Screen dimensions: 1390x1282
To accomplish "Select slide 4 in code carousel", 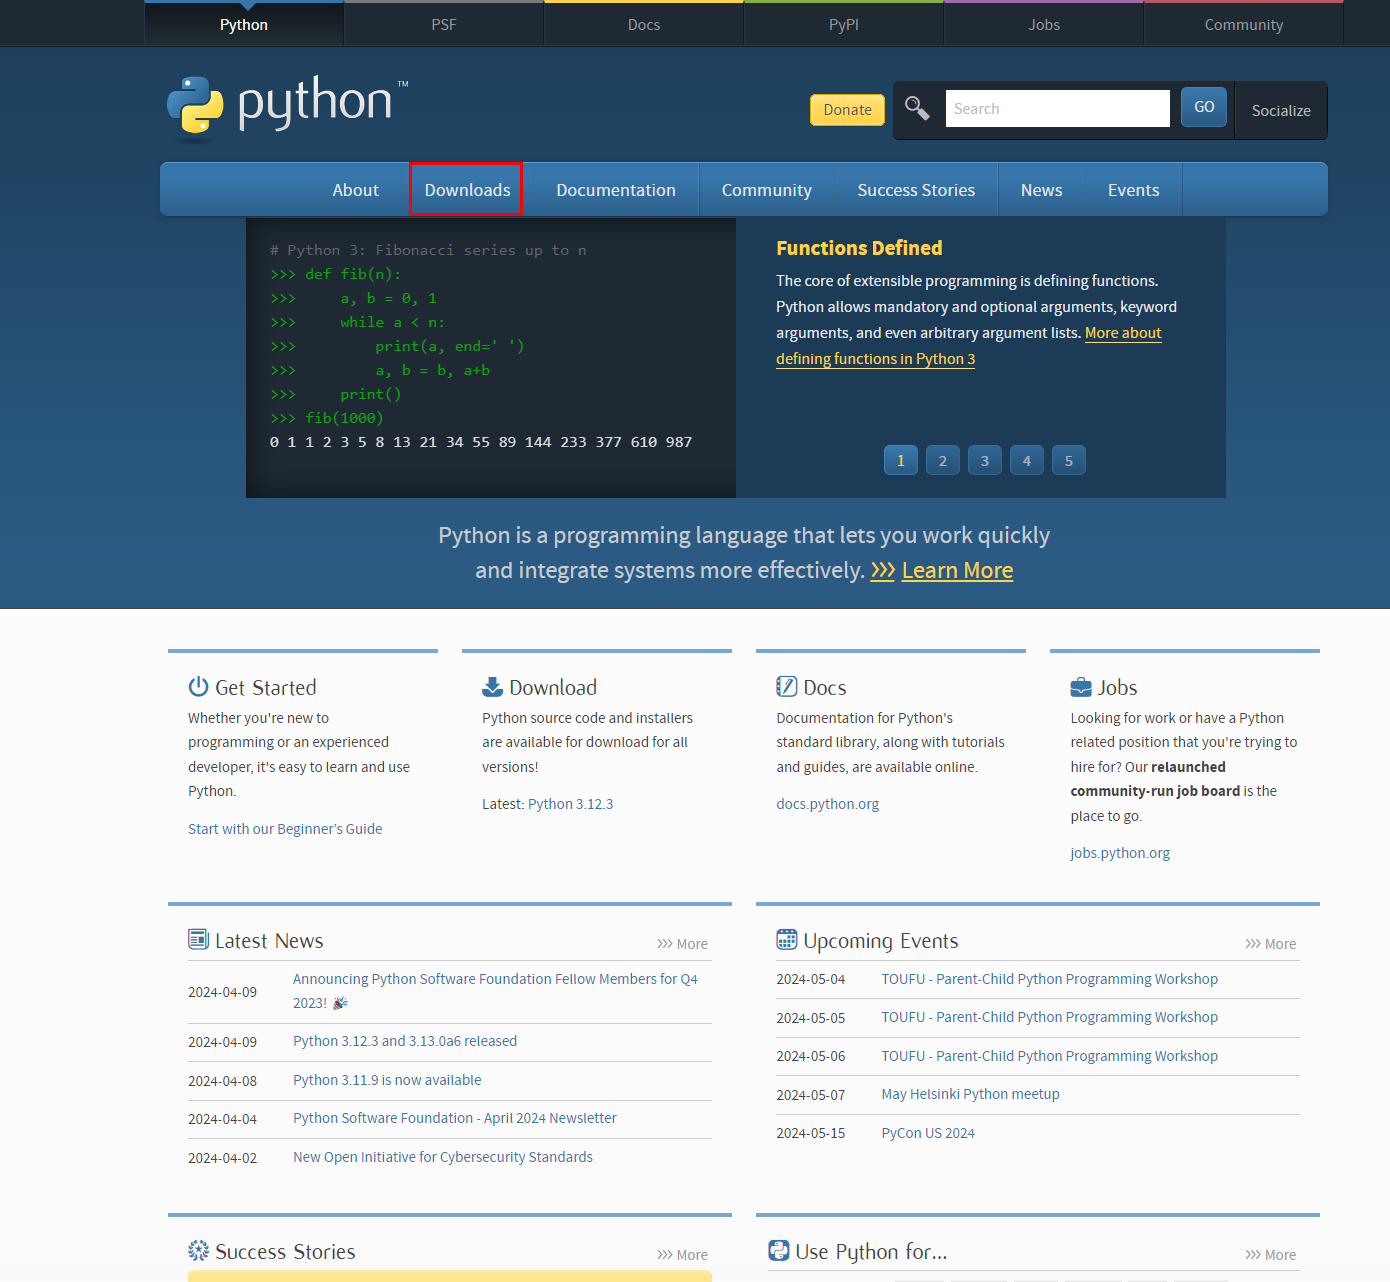I will [x=1027, y=461].
